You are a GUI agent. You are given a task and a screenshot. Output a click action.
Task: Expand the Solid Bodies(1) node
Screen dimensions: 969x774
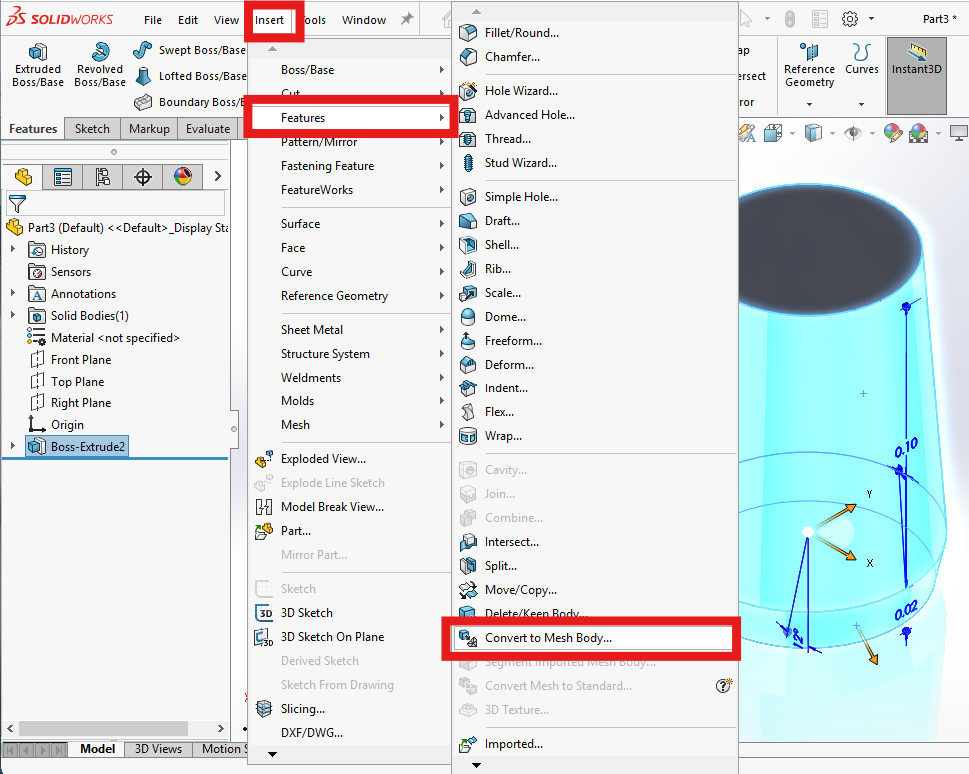[13, 315]
